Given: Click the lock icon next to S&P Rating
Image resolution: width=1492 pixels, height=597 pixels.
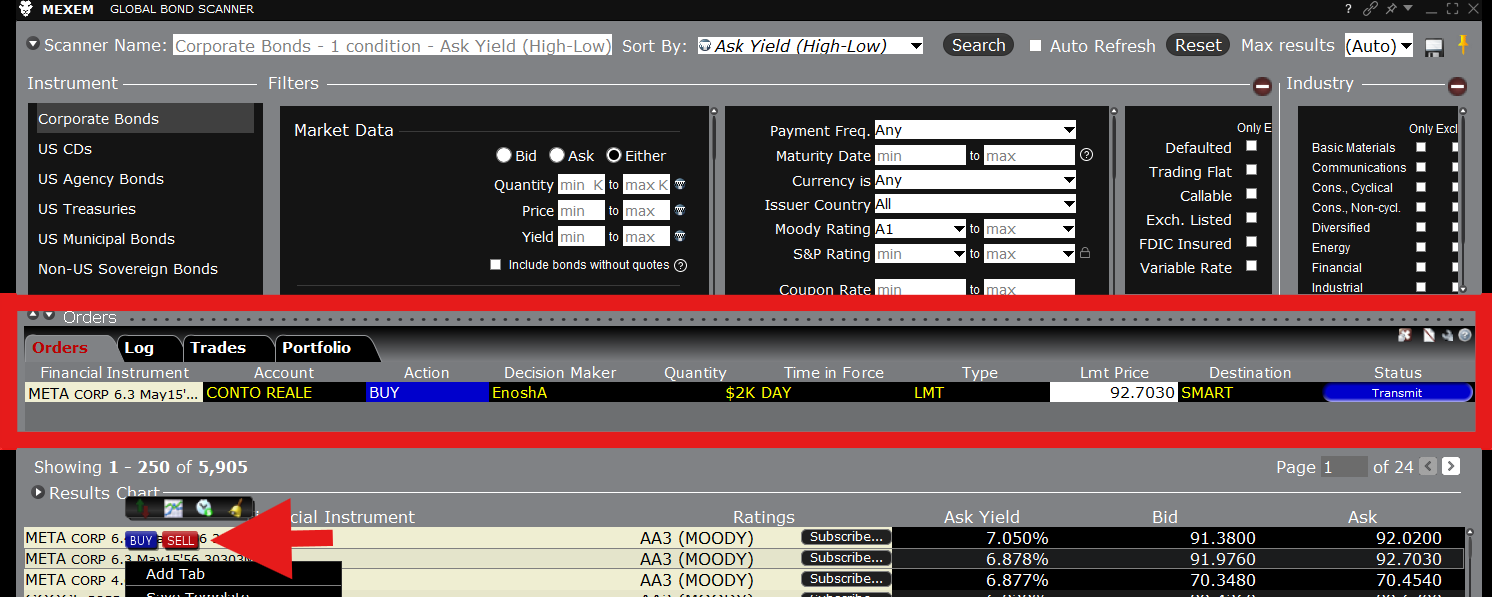Looking at the screenshot, I should coord(1084,253).
